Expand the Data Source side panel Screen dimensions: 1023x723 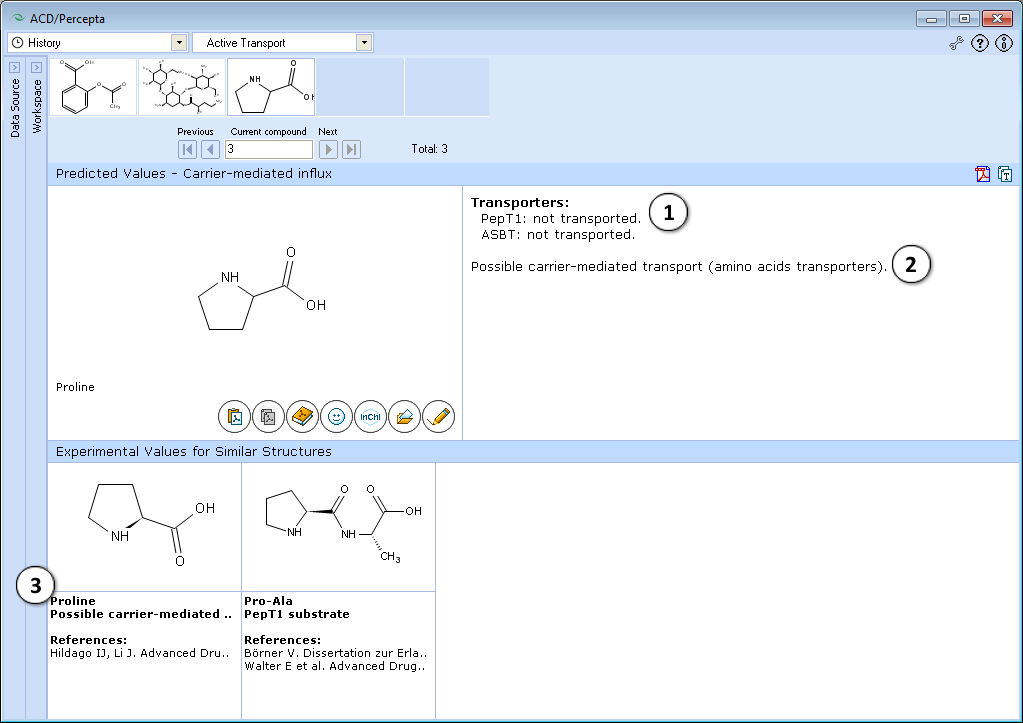point(14,67)
